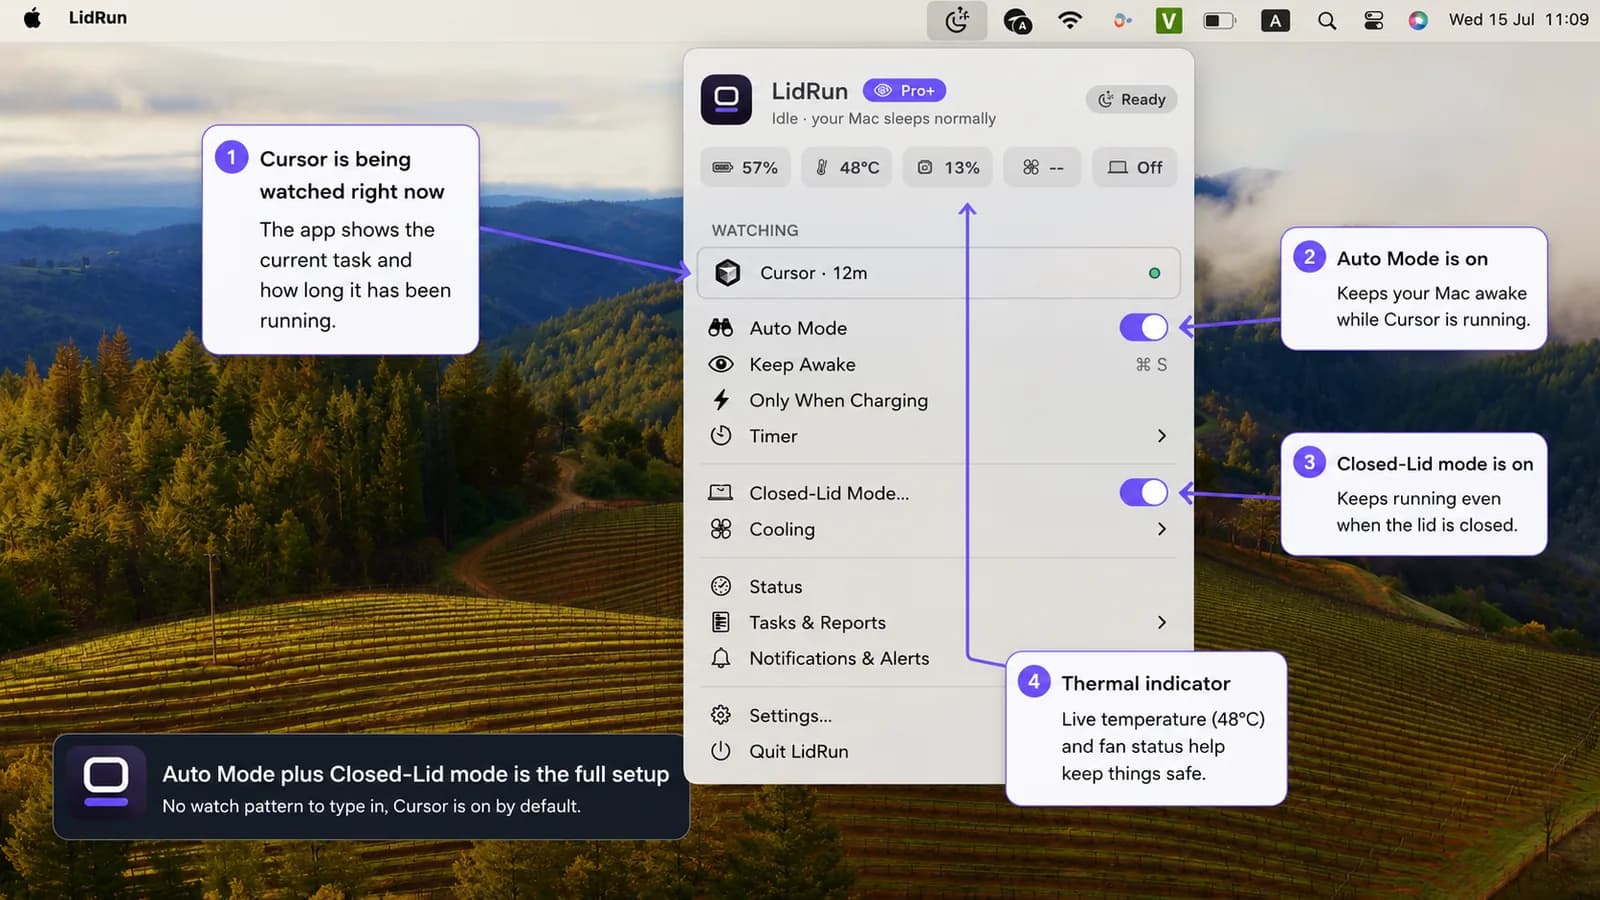Click the colorful dots icon in menu bar
This screenshot has height=900, width=1600.
1122,20
